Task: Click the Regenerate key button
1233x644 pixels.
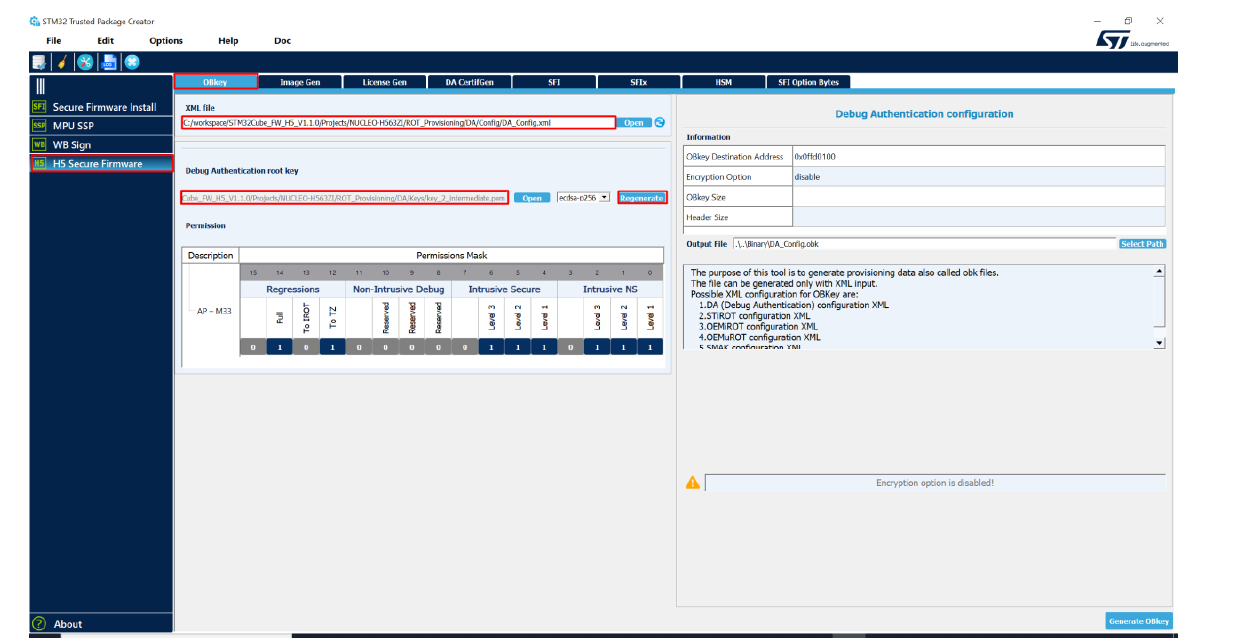Action: 642,197
